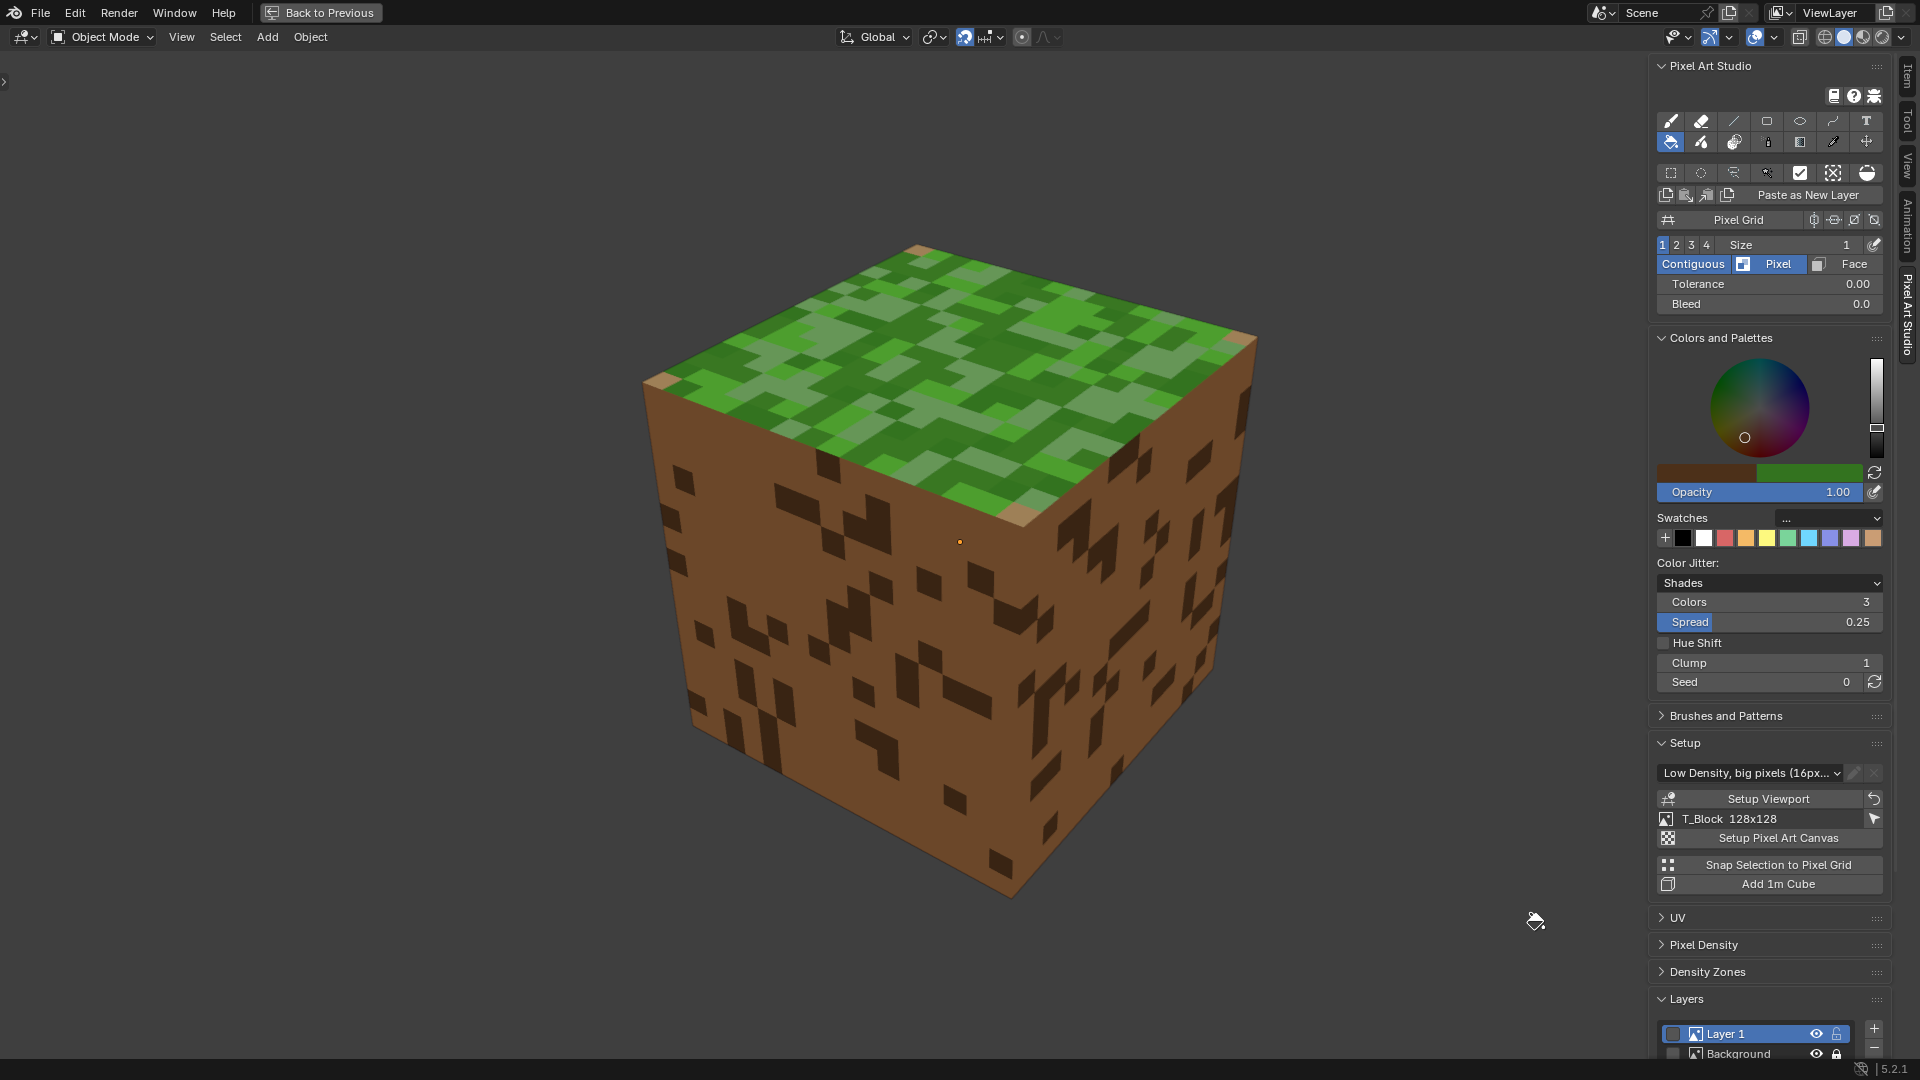Toggle the Contiguous fill option
This screenshot has width=1920, height=1080.
click(1693, 264)
